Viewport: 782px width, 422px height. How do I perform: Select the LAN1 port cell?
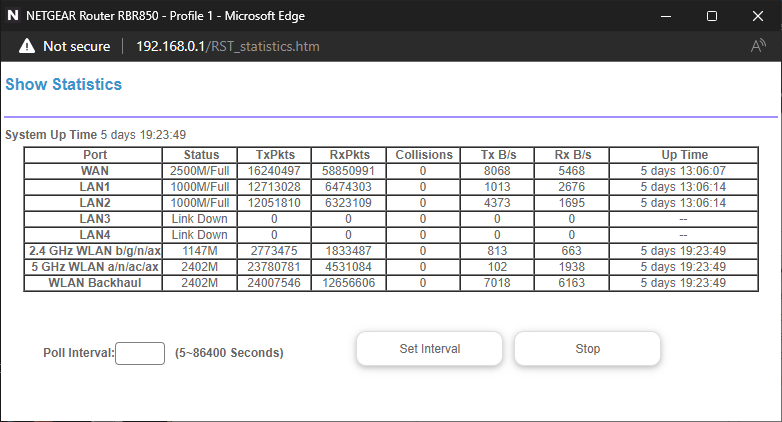point(94,187)
